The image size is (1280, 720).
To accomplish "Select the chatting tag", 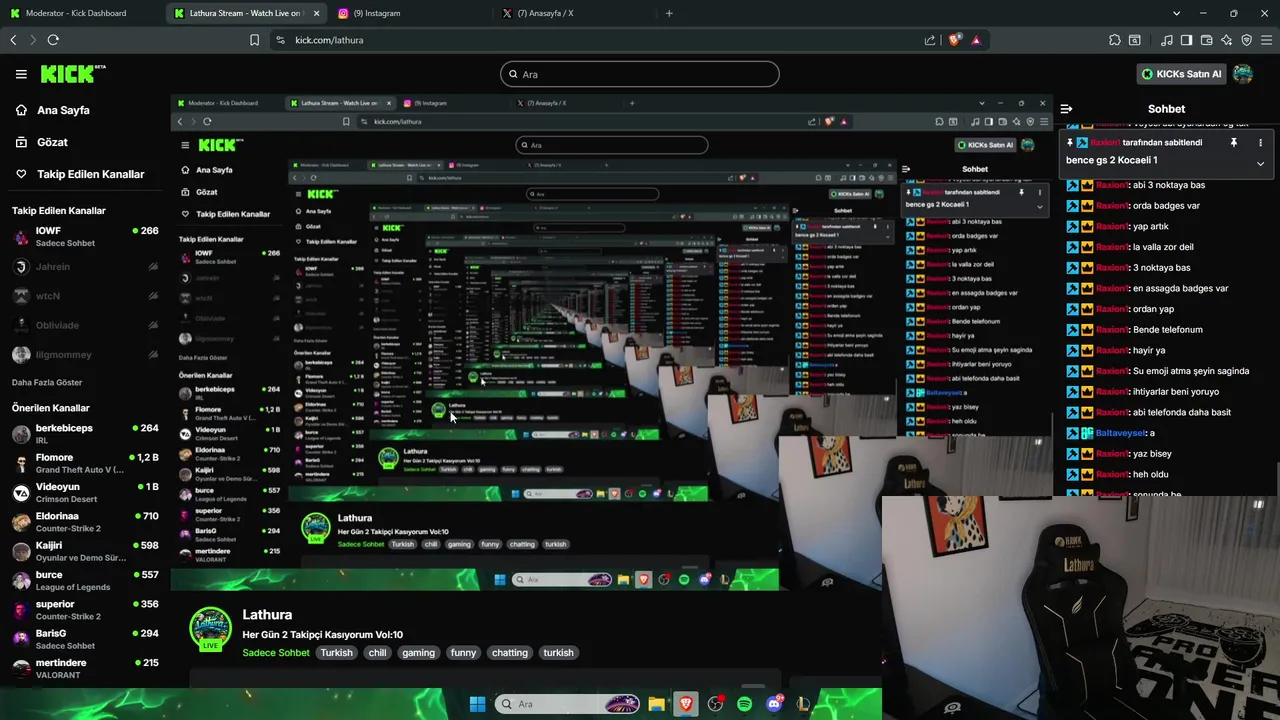I will coord(509,653).
